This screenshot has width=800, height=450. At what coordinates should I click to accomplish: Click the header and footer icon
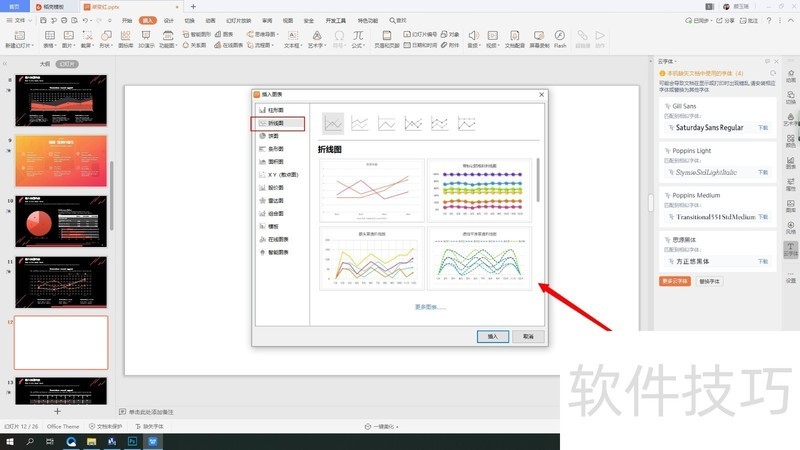(x=387, y=39)
